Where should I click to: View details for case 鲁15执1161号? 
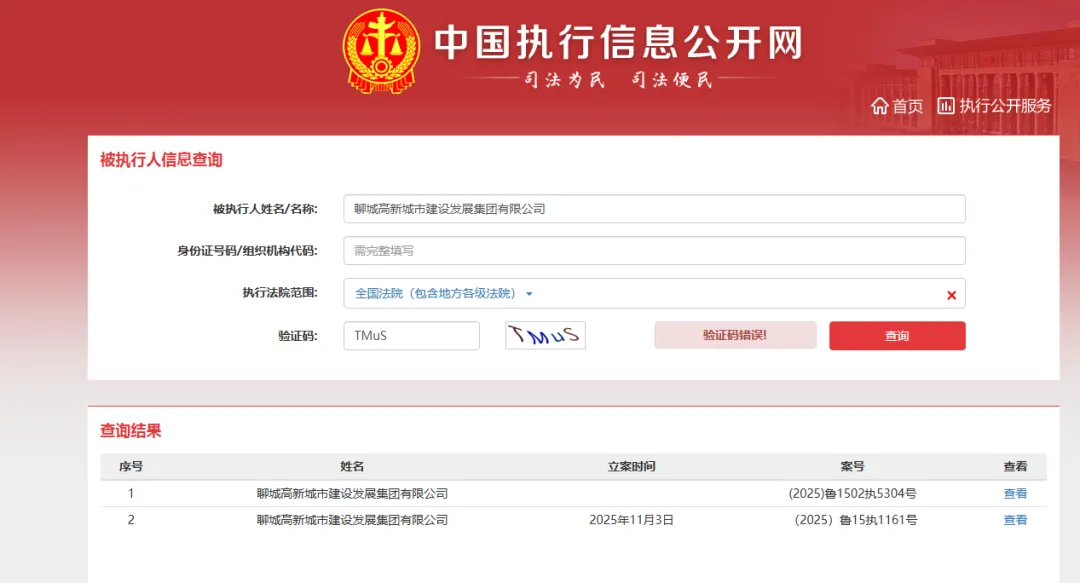(1015, 520)
